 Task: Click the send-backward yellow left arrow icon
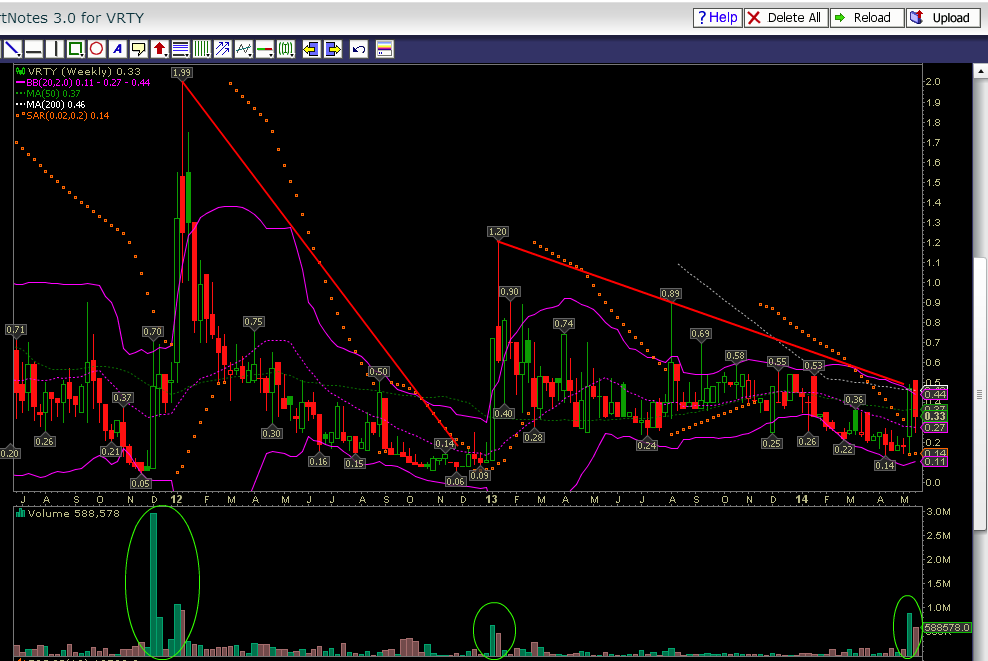pos(311,49)
